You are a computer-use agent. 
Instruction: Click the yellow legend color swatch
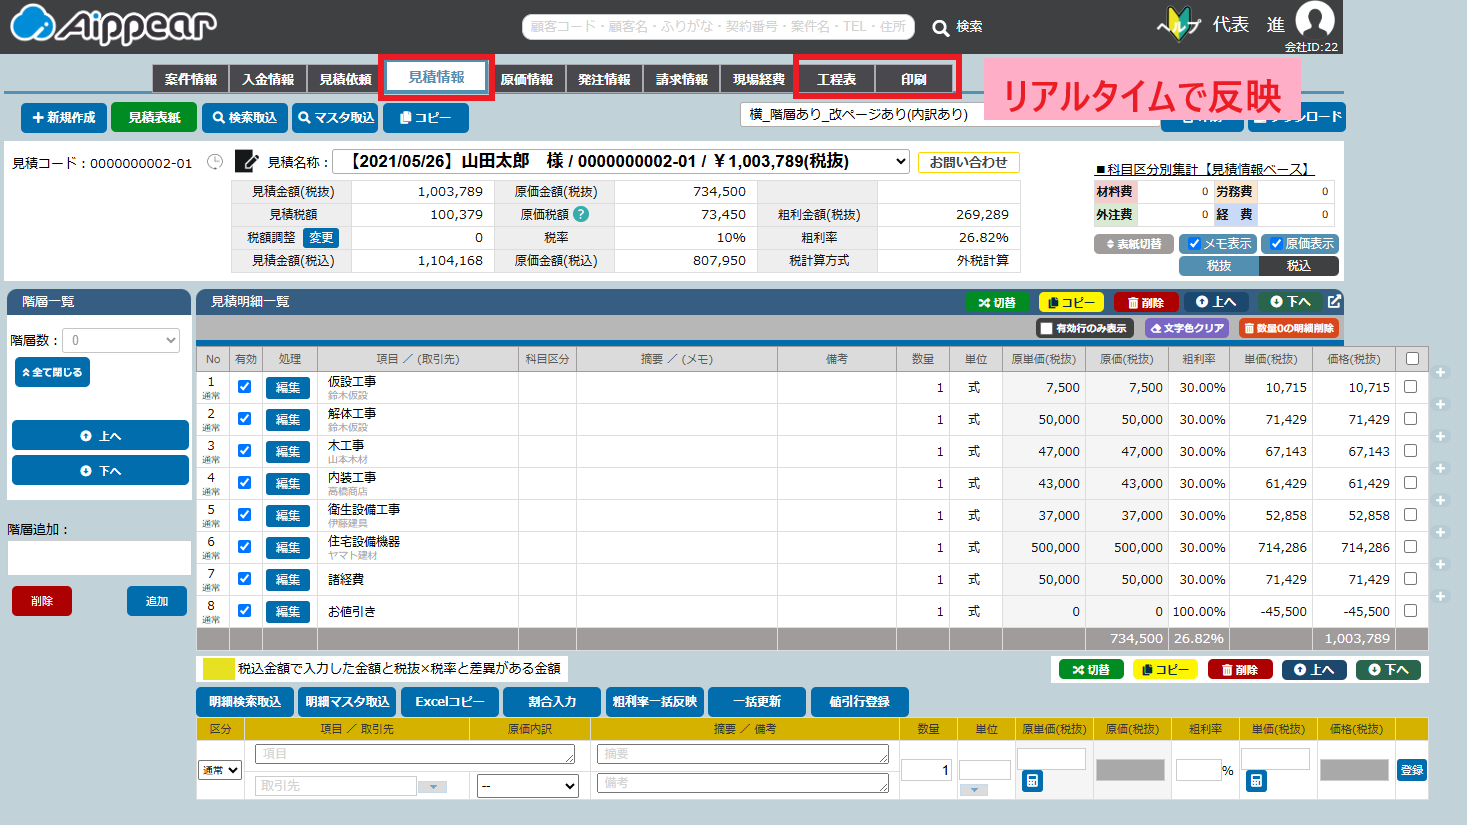click(x=218, y=668)
